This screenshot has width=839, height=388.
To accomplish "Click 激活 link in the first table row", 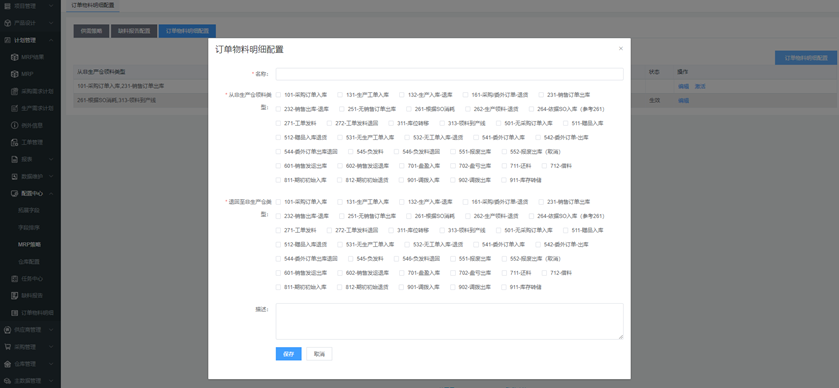I will (700, 86).
